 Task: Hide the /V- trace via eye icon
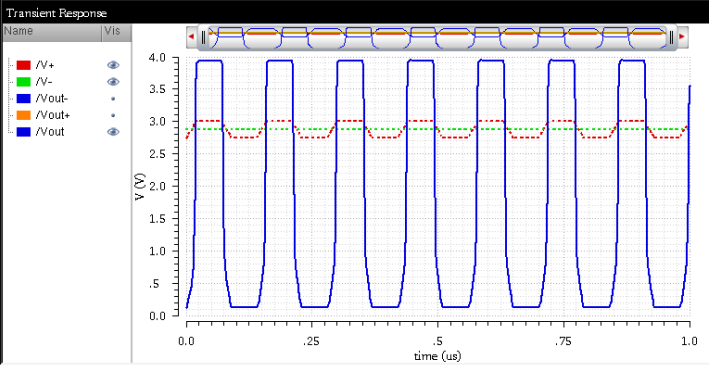pos(113,82)
